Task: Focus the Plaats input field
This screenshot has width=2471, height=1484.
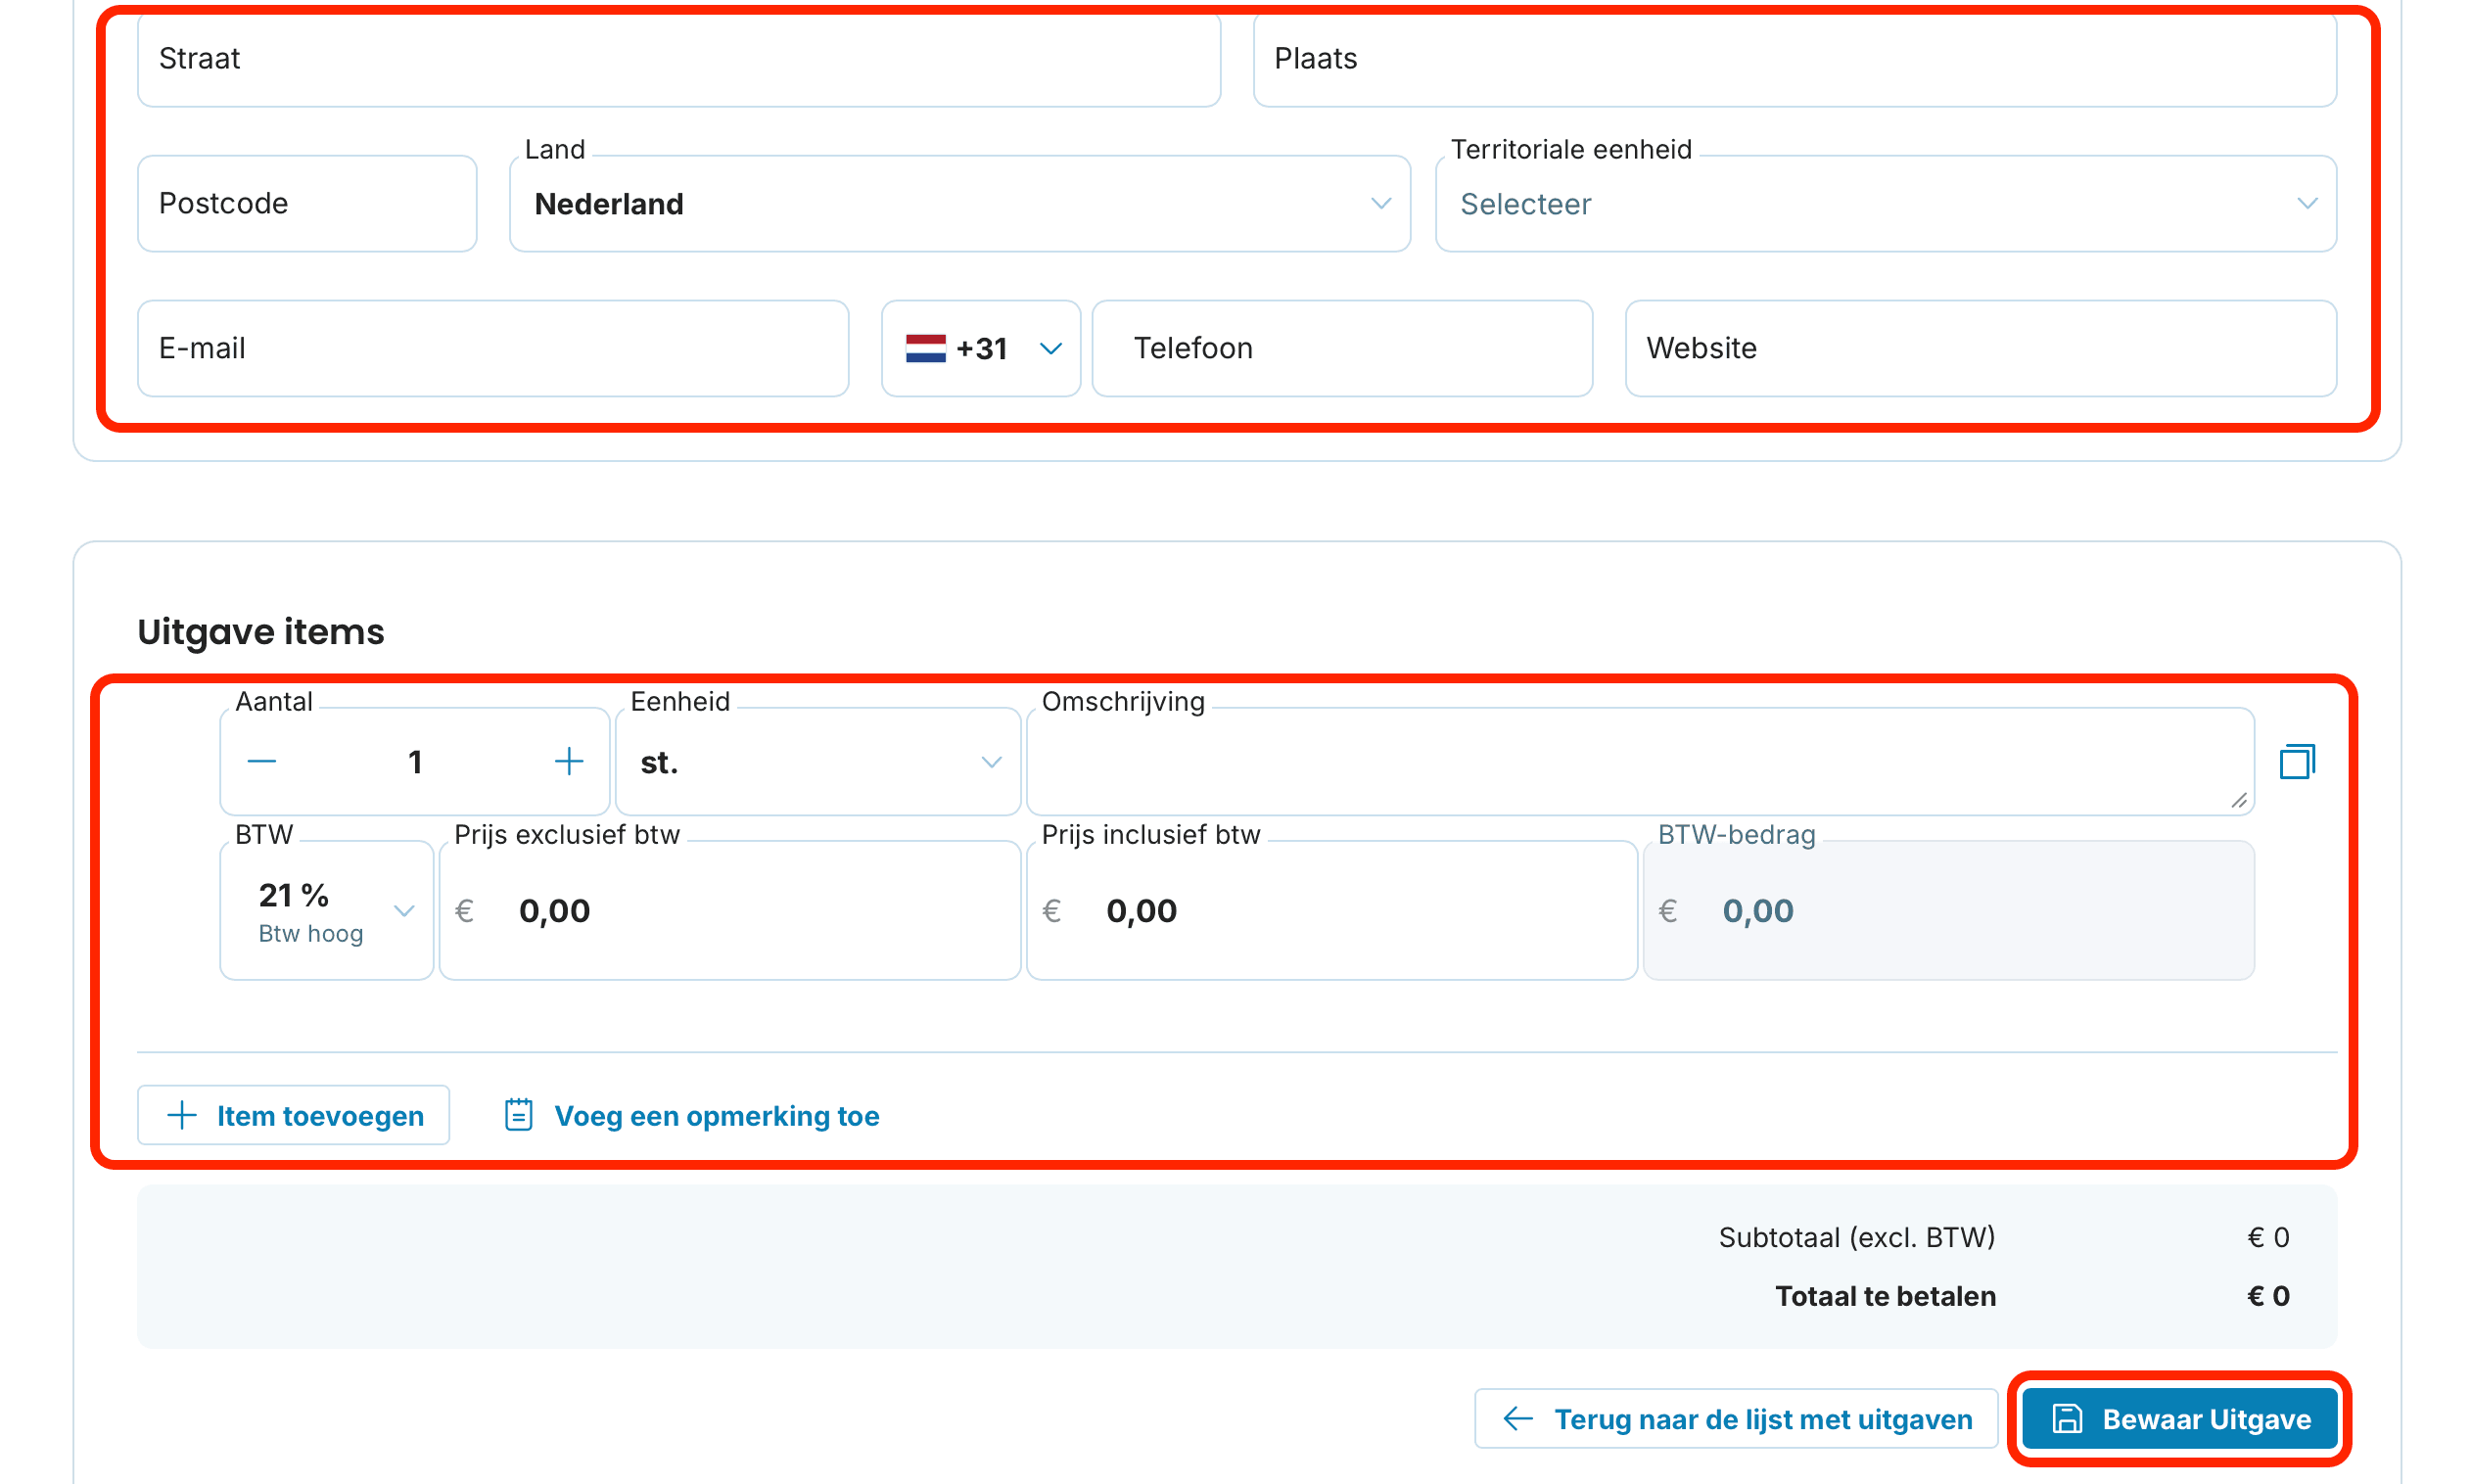Action: tap(1794, 59)
